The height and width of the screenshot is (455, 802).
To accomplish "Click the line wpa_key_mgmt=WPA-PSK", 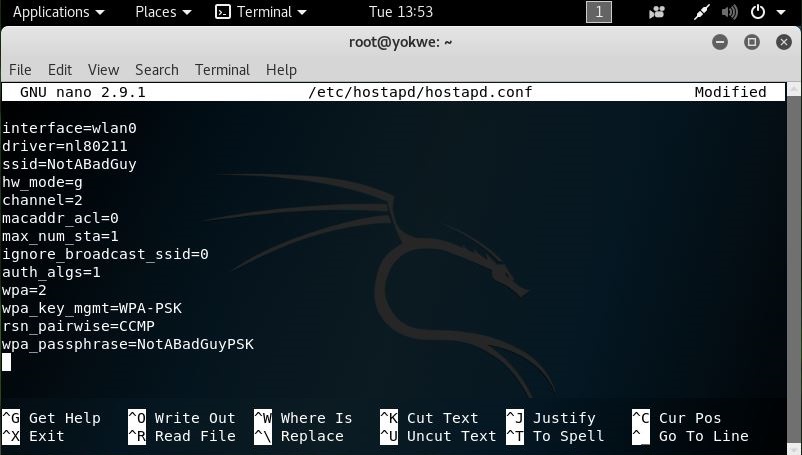I will click(x=92, y=308).
